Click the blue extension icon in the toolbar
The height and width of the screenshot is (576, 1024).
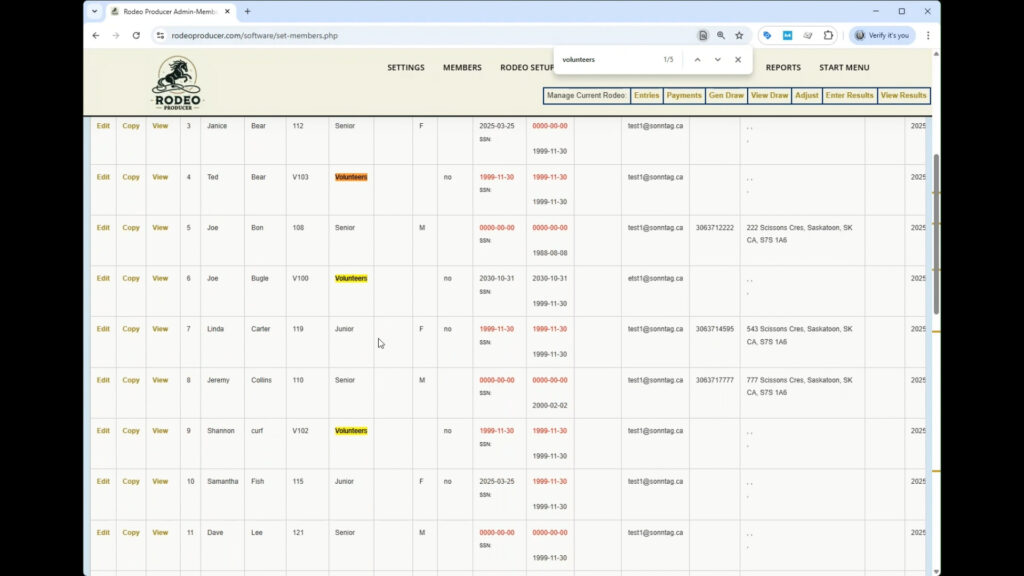click(x=766, y=35)
